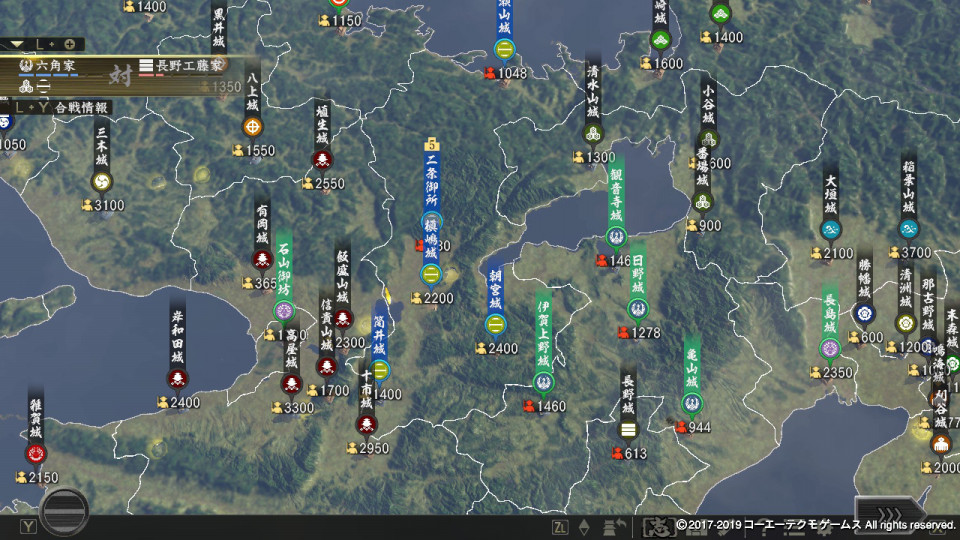Click the Y button prompt in bottom bar
The height and width of the screenshot is (540, 960).
coord(28,527)
